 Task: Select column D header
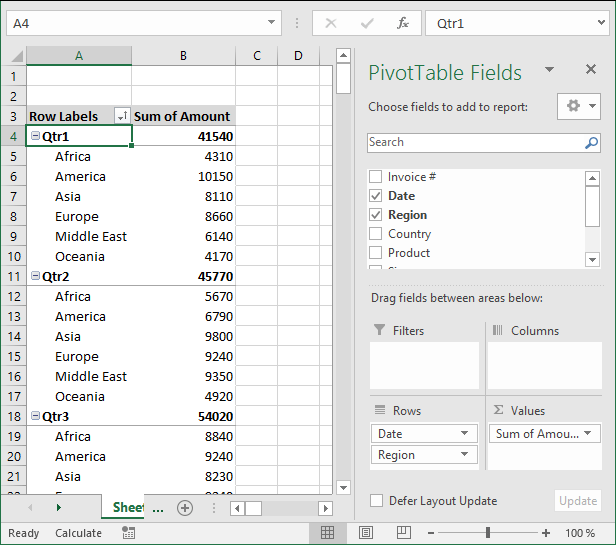coord(299,56)
